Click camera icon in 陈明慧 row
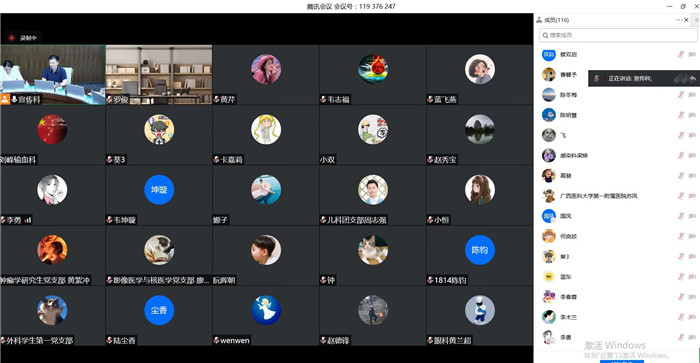The width and height of the screenshot is (700, 363). (x=692, y=115)
